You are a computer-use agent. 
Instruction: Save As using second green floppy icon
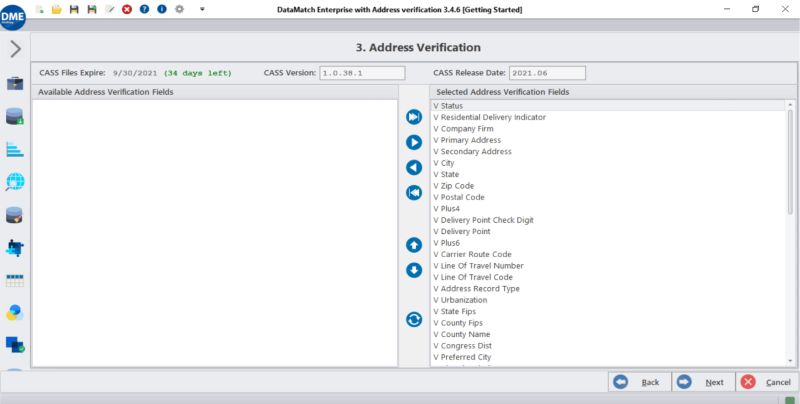click(92, 9)
